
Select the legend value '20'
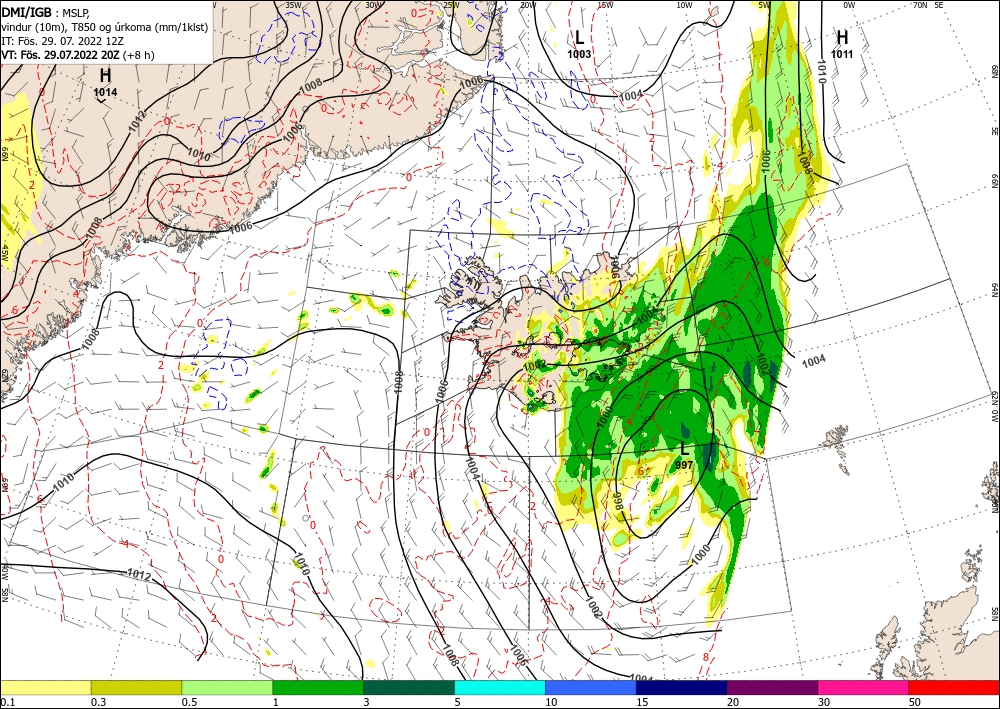click(x=733, y=702)
